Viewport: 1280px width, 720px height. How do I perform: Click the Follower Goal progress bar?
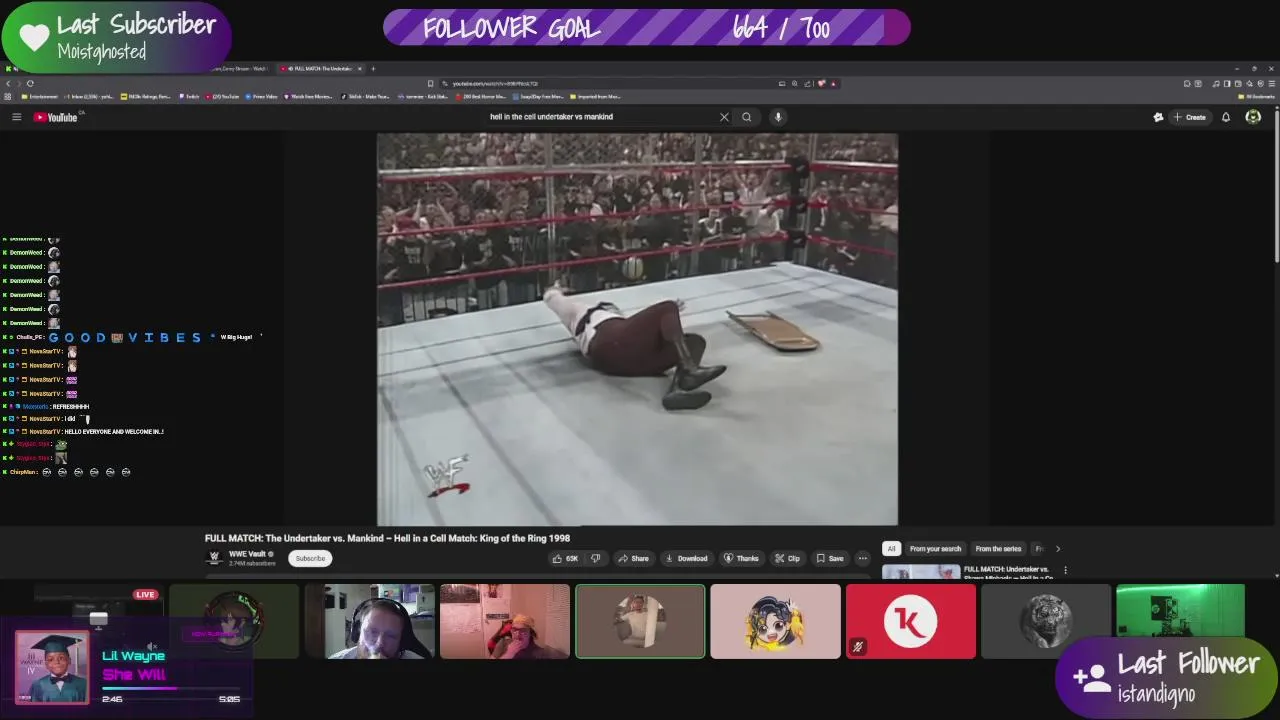(646, 28)
